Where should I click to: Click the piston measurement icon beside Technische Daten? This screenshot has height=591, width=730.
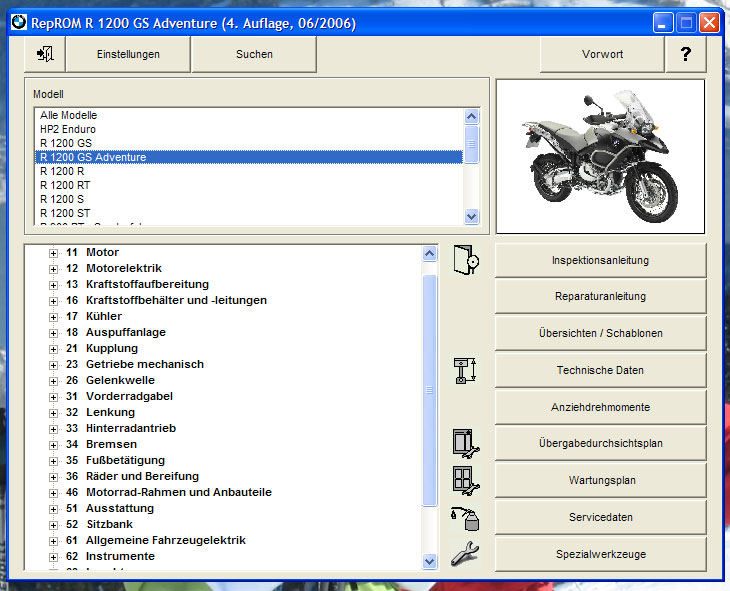pos(466,371)
